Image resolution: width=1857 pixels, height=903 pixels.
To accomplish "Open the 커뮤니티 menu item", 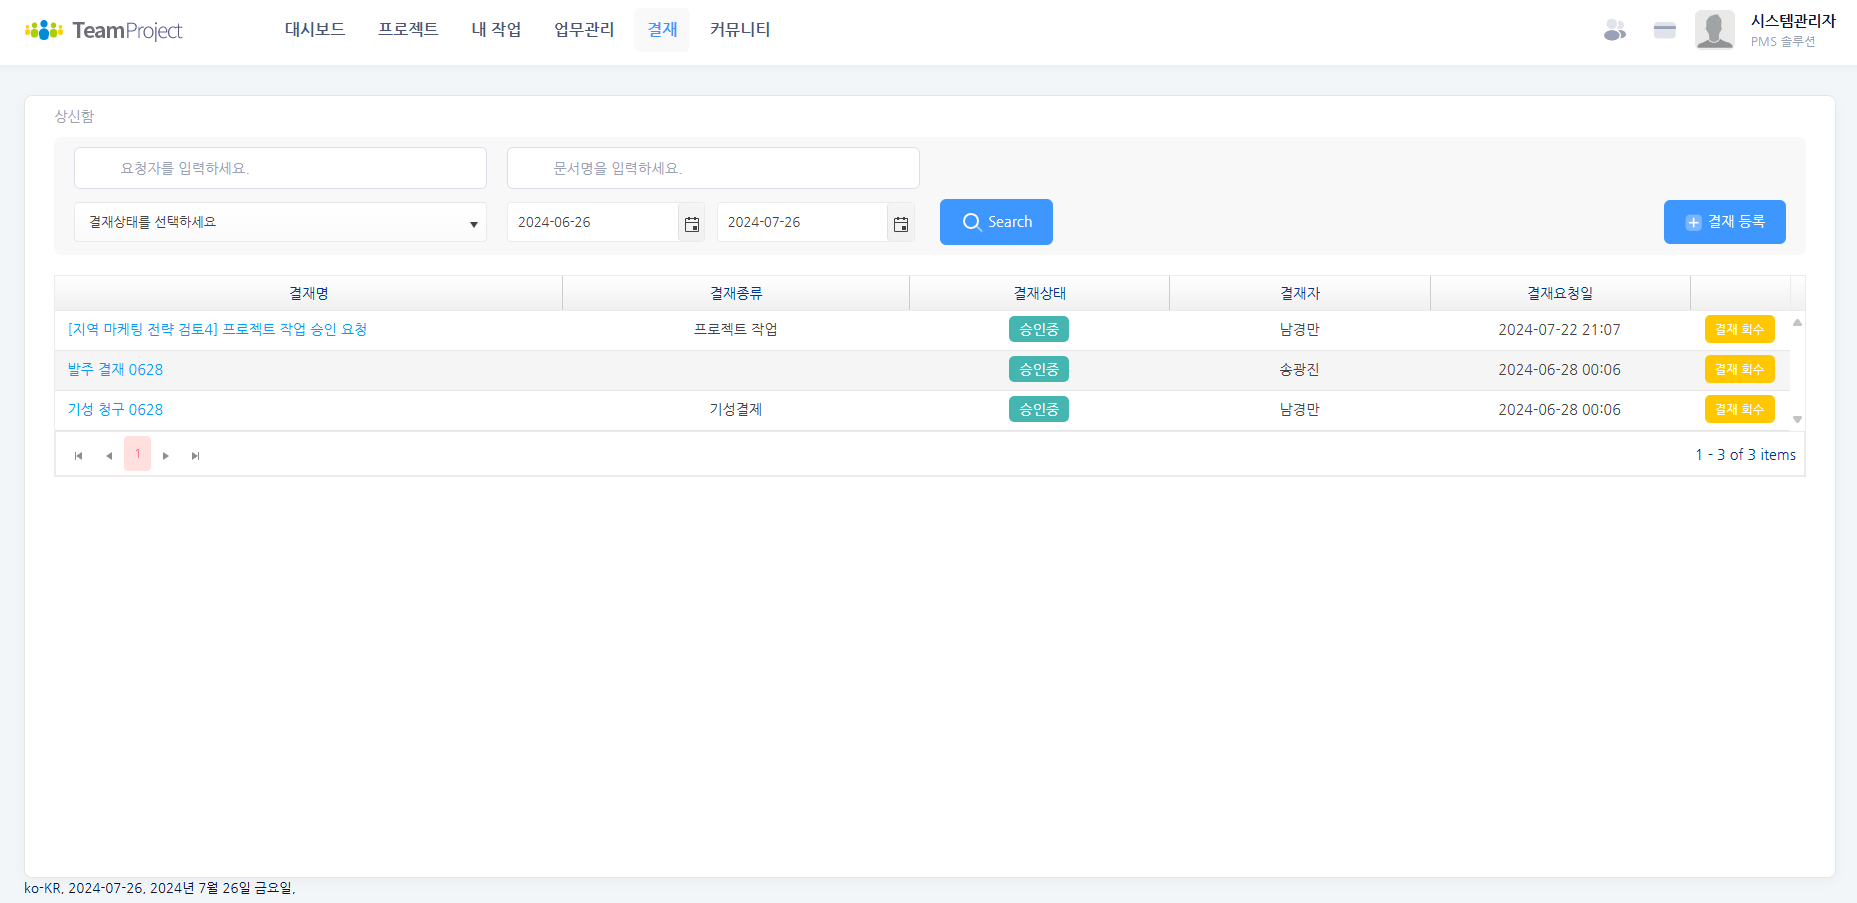I will click(740, 30).
